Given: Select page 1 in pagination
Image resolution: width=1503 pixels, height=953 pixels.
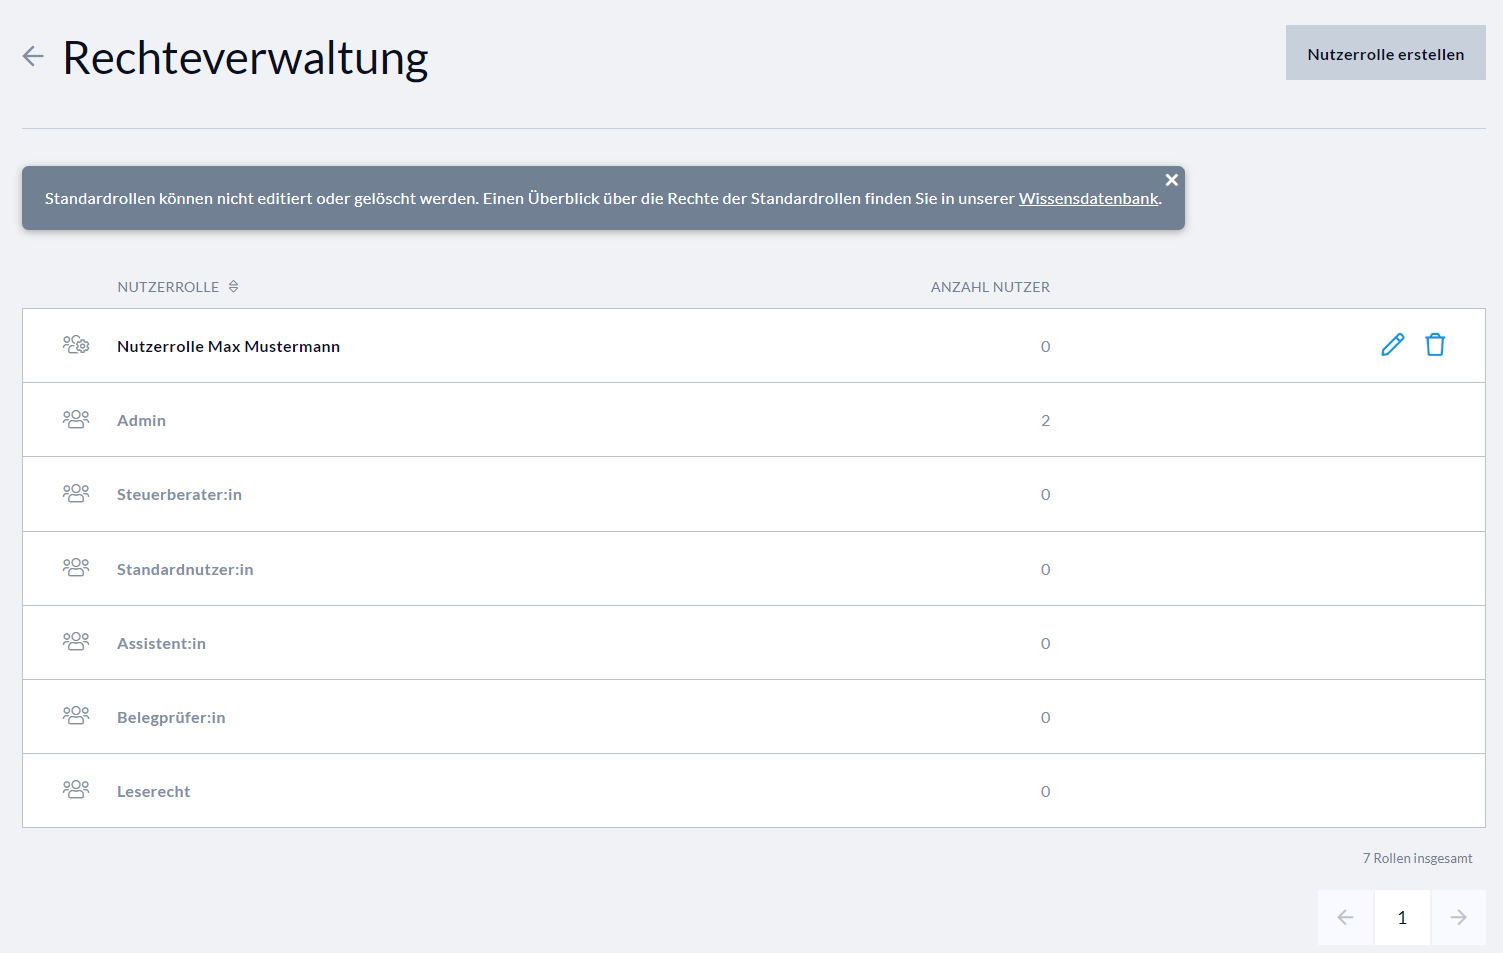Looking at the screenshot, I should pos(1402,917).
